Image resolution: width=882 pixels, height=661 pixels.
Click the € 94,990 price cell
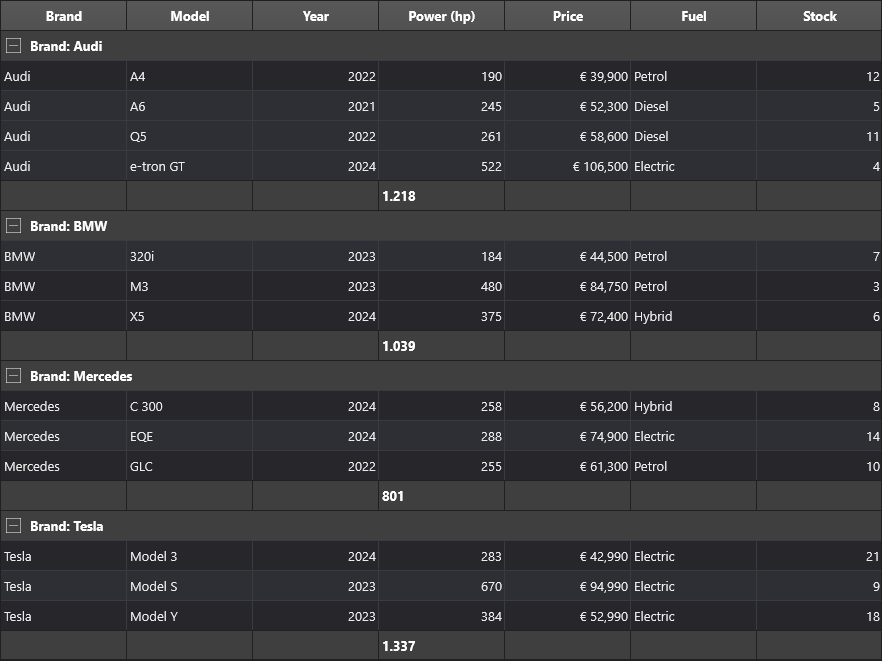(568, 586)
